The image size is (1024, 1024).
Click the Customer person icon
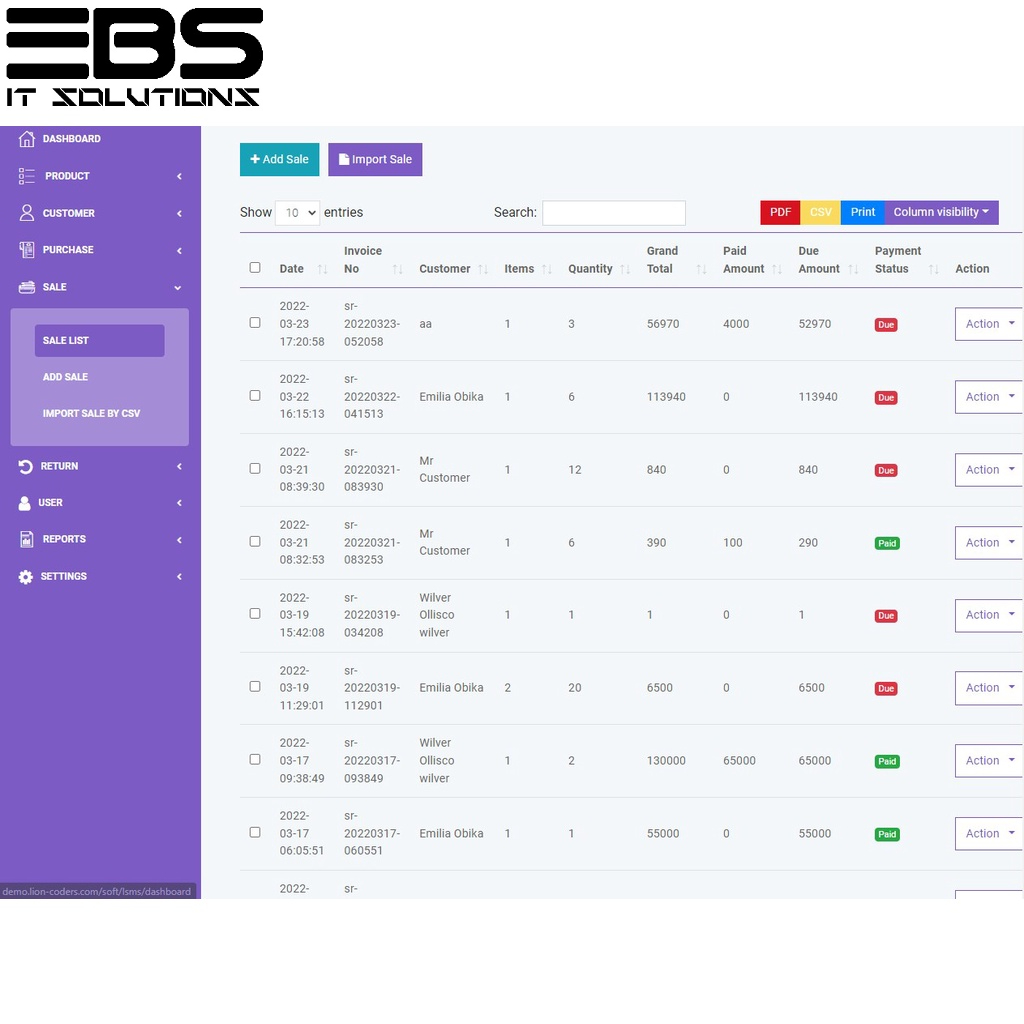click(x=26, y=213)
